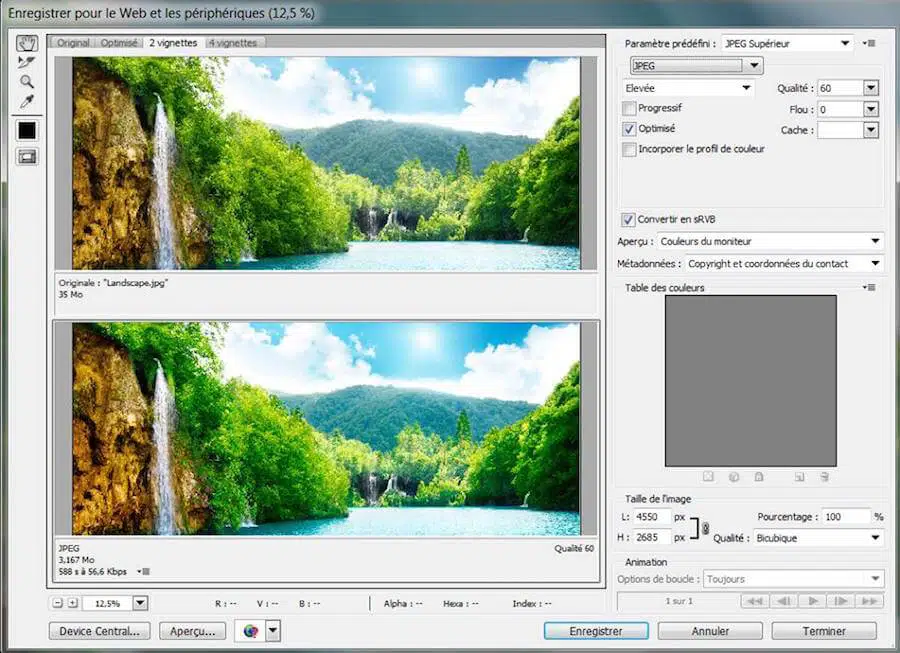Open the optimize preset flyout menu icon
The width and height of the screenshot is (900, 653).
pos(871,44)
